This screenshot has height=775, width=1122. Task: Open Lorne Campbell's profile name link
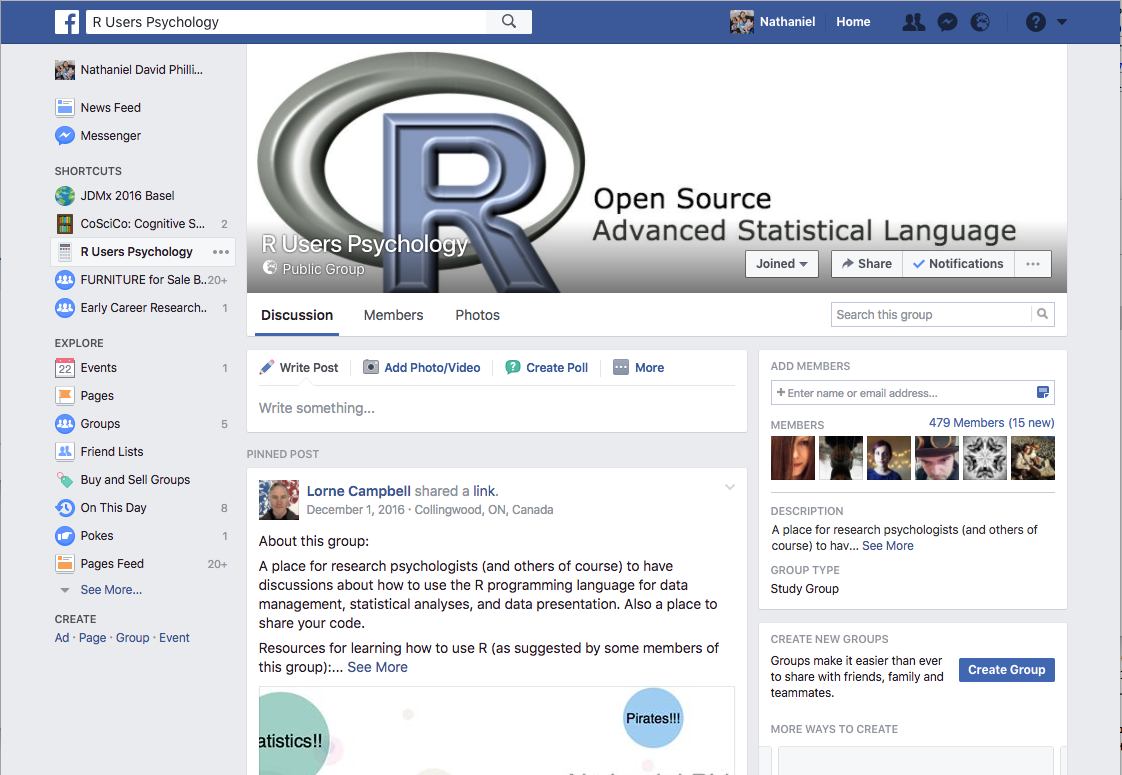[x=358, y=491]
